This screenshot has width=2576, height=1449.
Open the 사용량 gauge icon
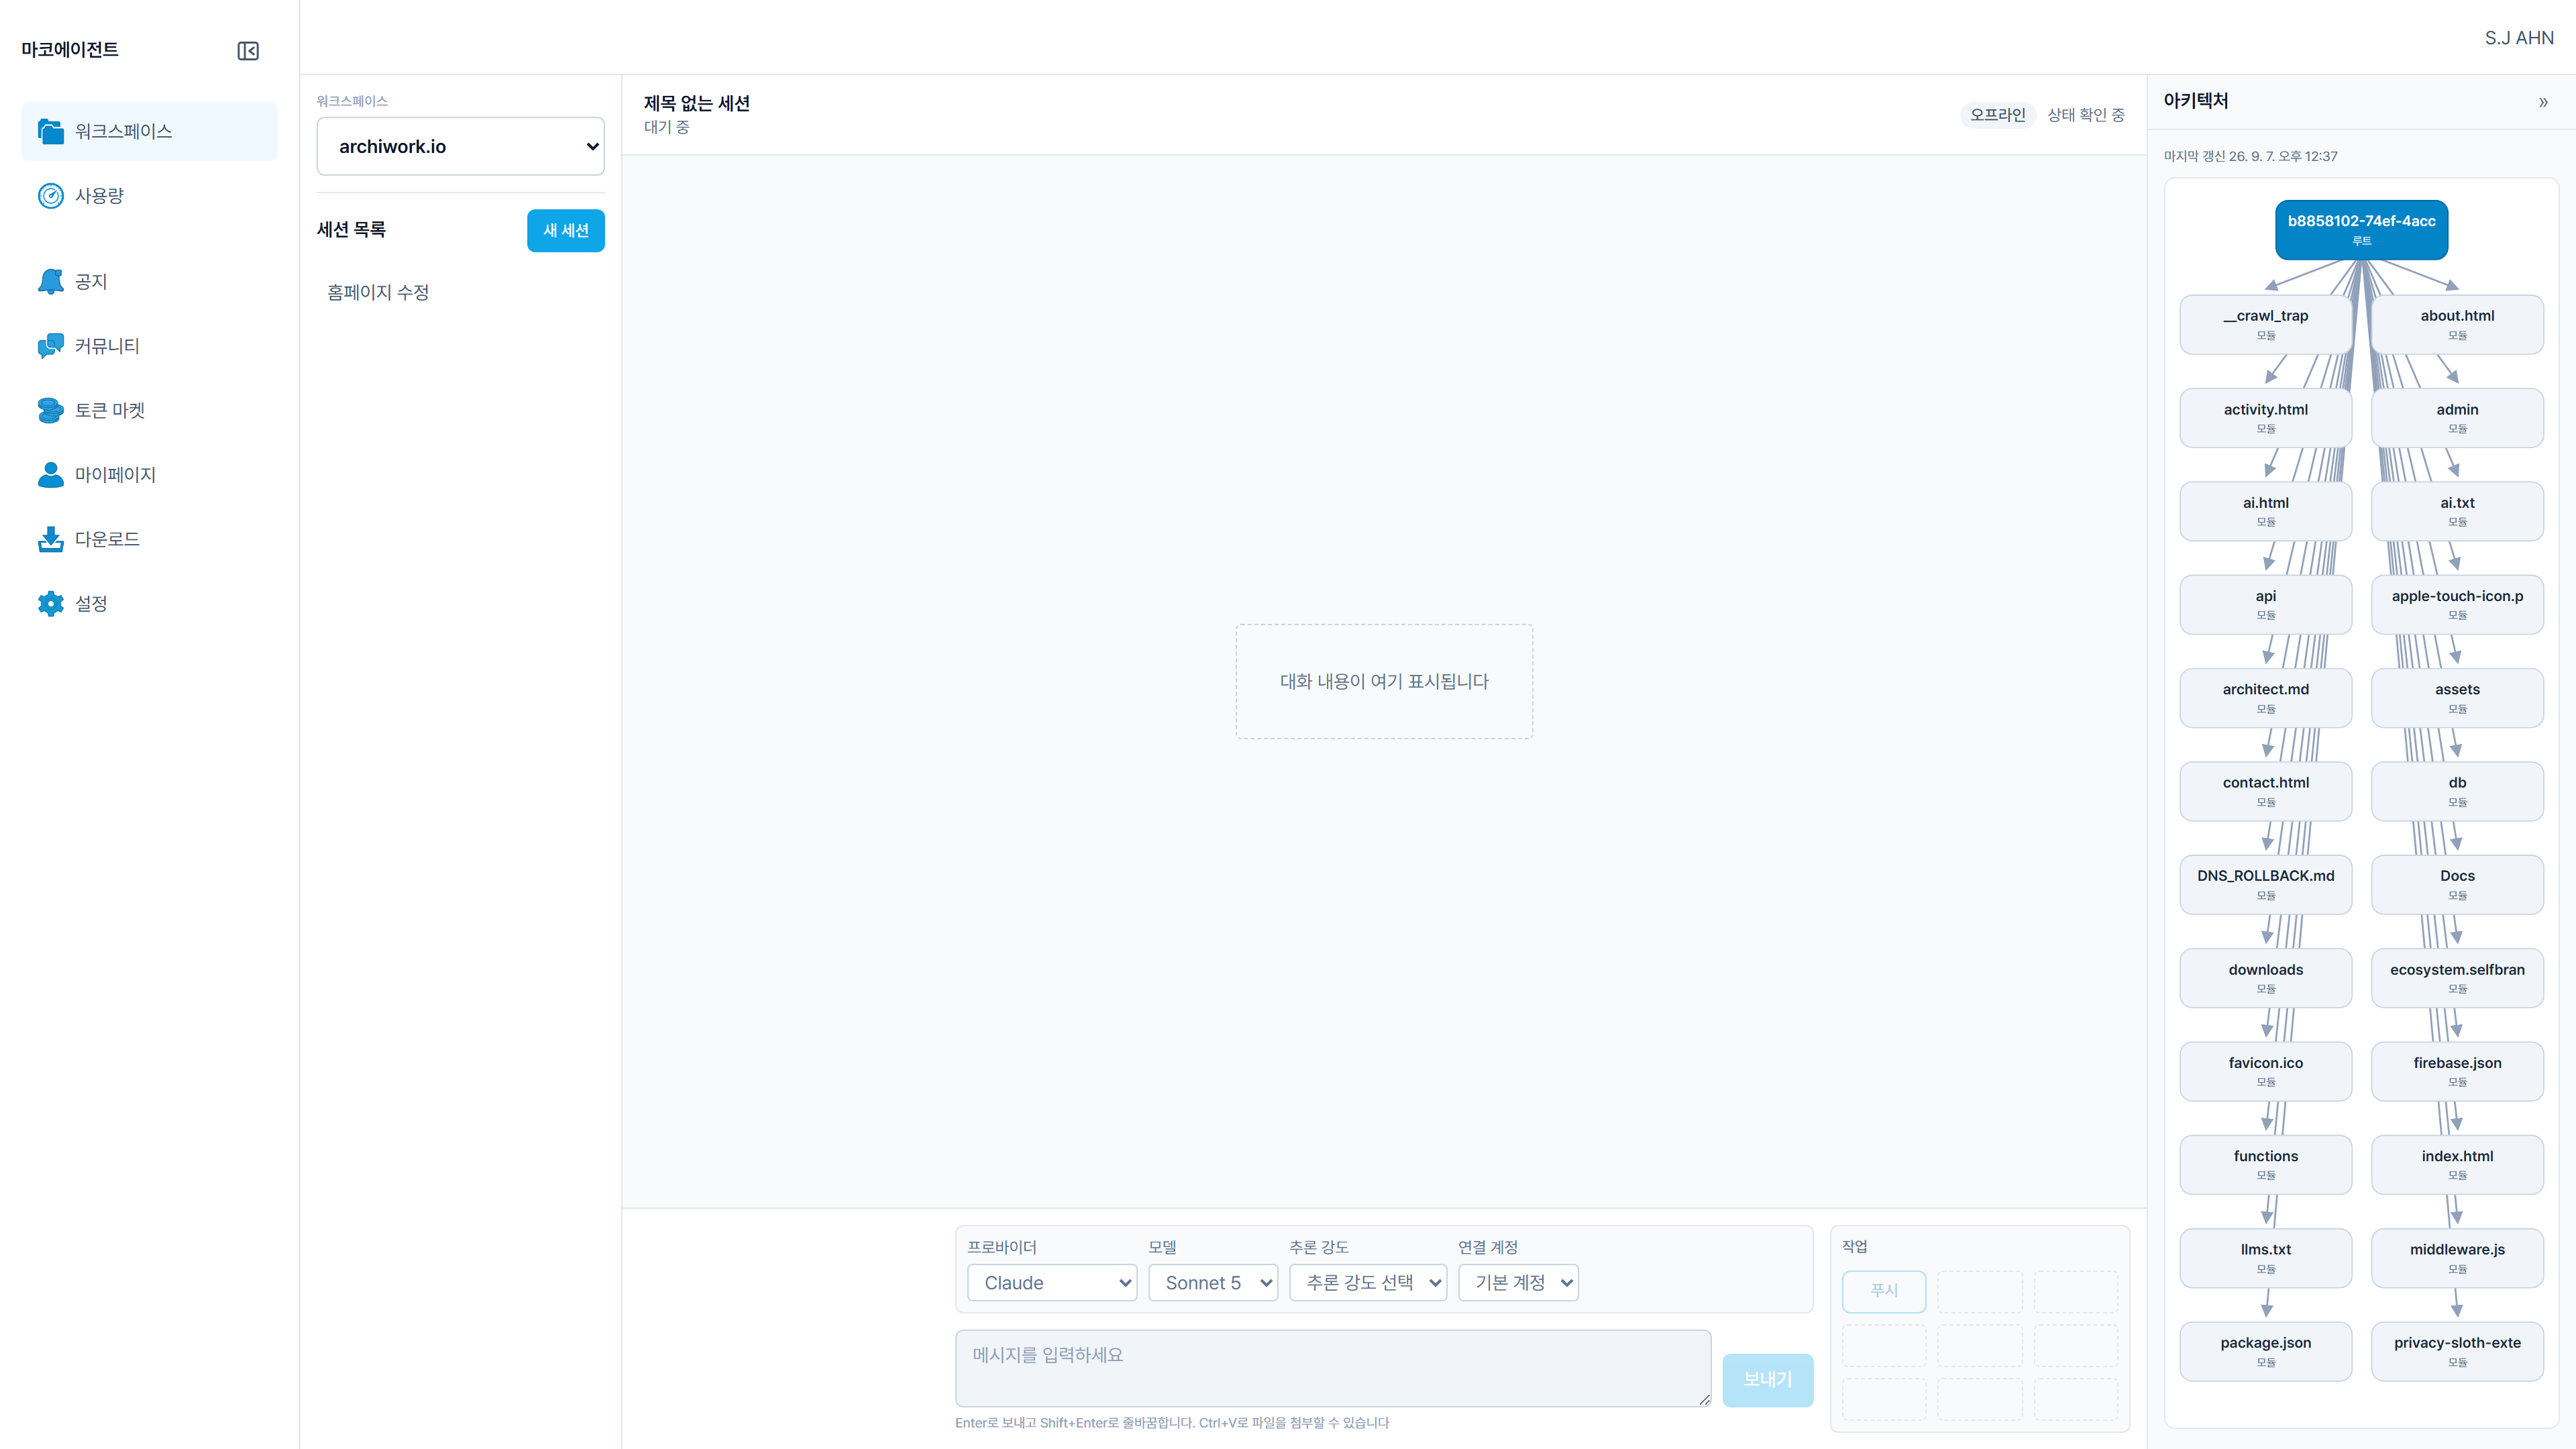(x=50, y=195)
